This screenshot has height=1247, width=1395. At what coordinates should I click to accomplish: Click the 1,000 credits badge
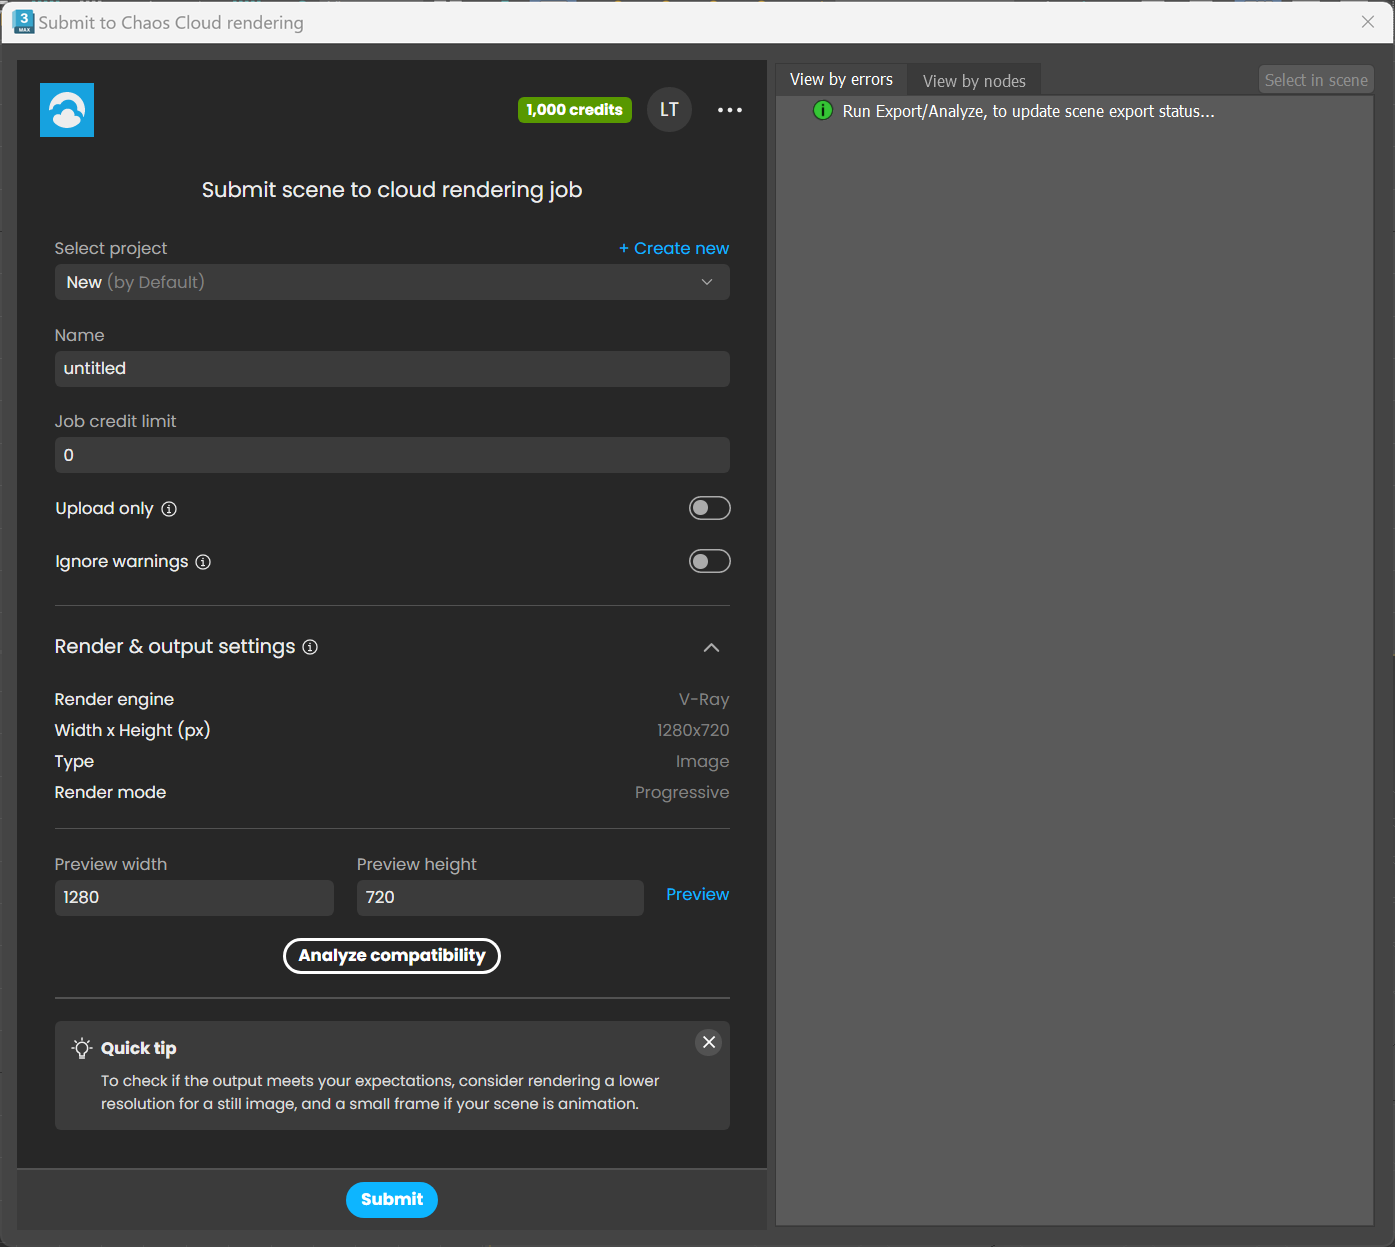[574, 110]
